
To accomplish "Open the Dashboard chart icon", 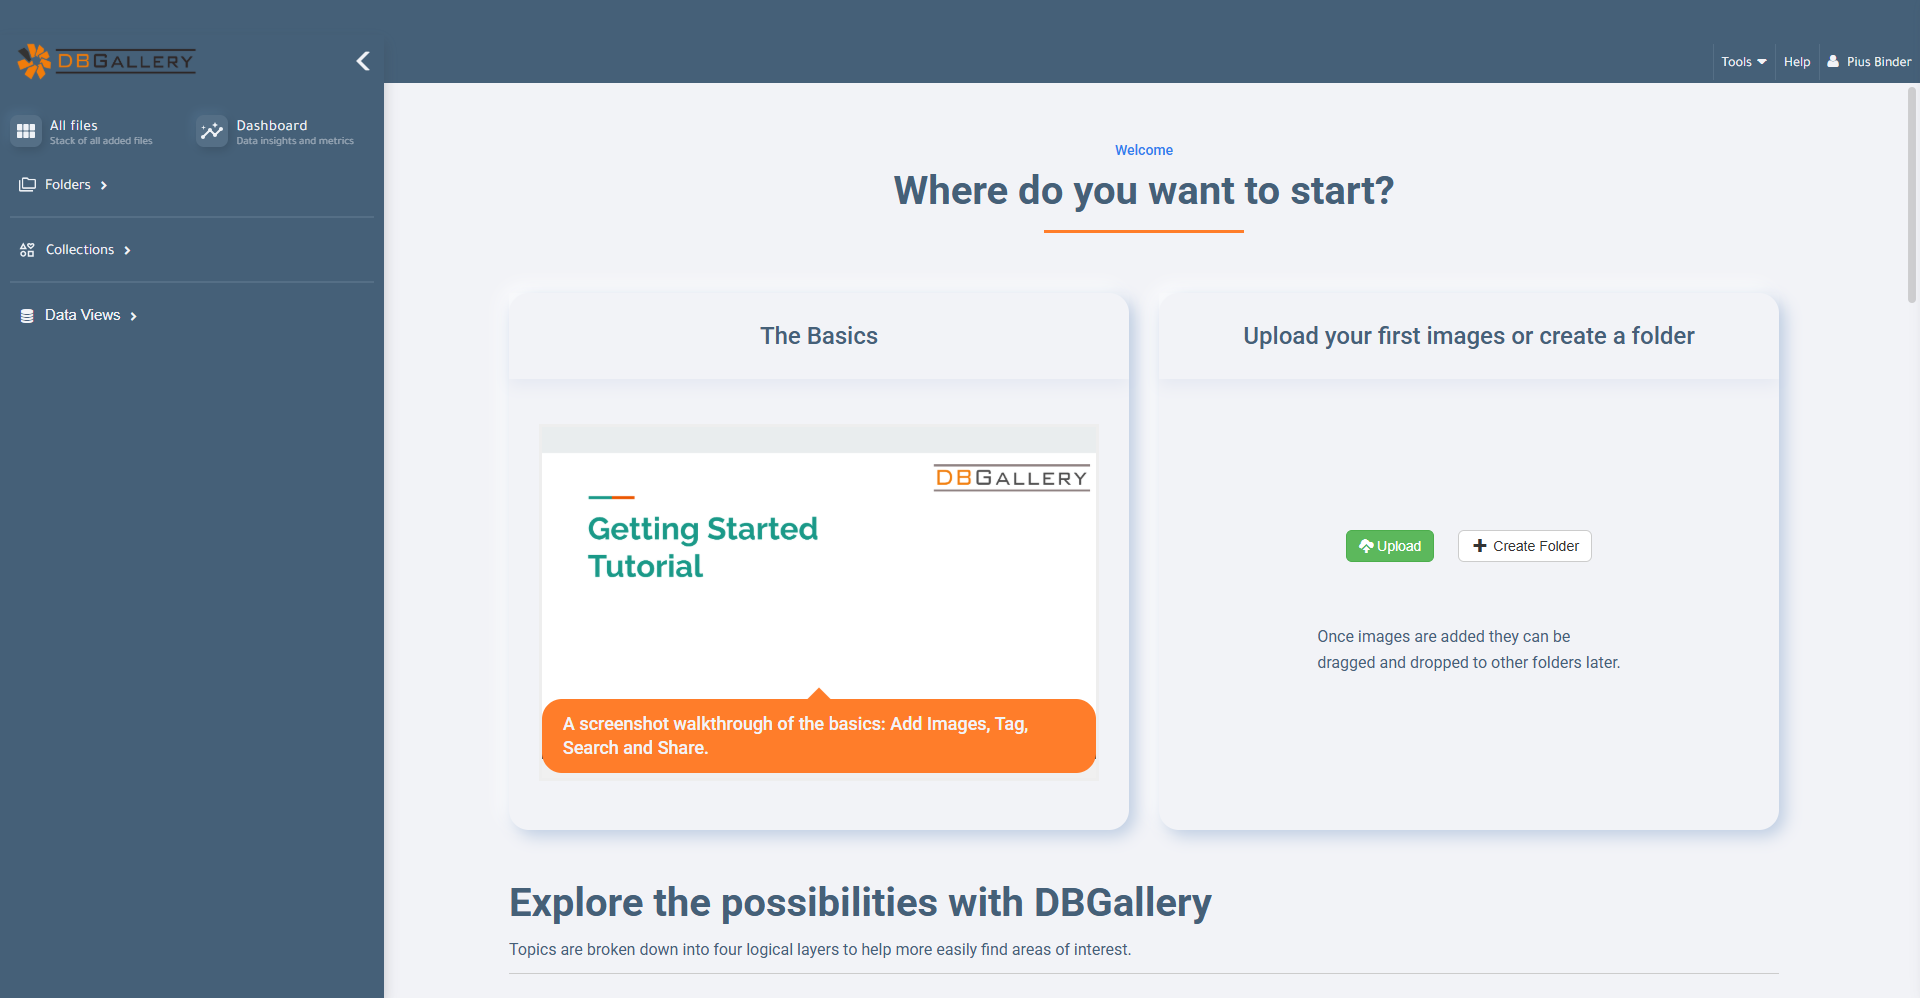I will (212, 131).
